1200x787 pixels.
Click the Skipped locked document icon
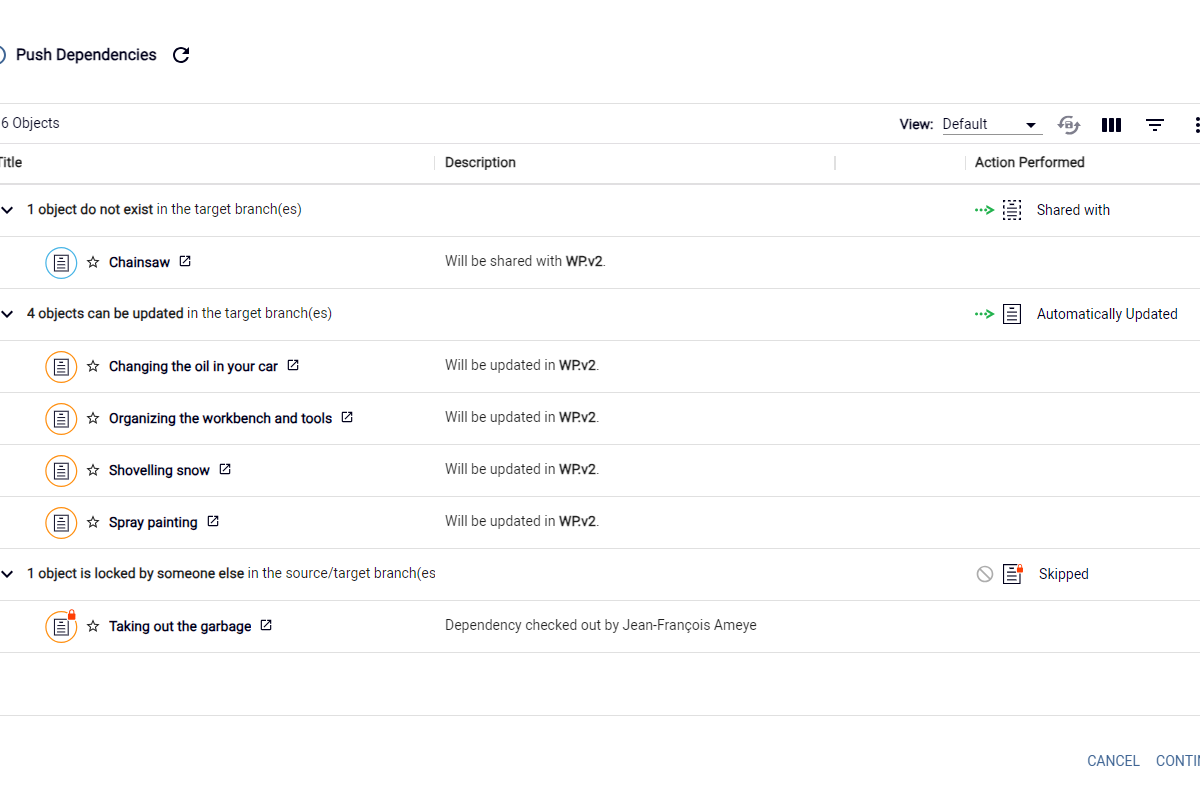(x=1013, y=574)
